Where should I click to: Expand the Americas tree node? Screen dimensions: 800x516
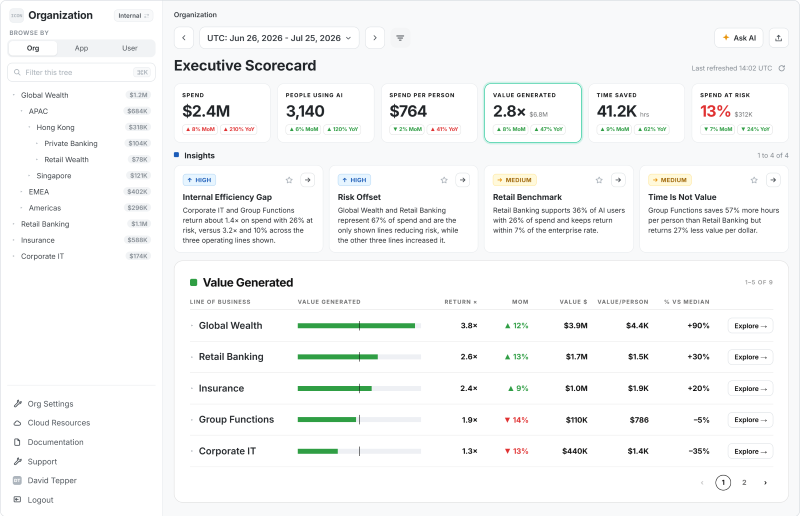coord(21,208)
